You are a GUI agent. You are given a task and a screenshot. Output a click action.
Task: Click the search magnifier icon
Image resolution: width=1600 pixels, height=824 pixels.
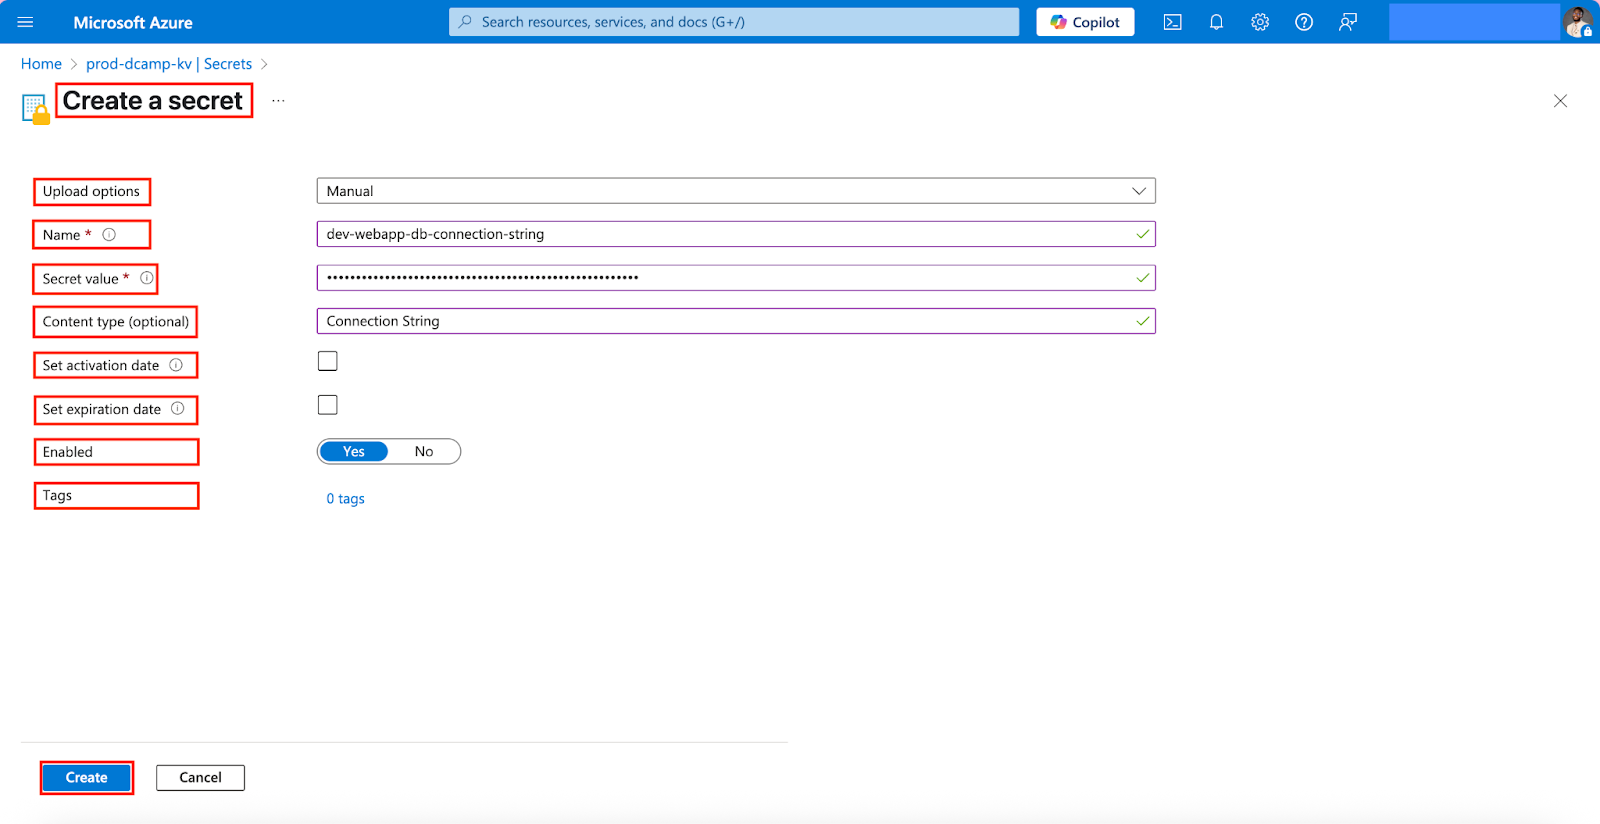pos(465,22)
